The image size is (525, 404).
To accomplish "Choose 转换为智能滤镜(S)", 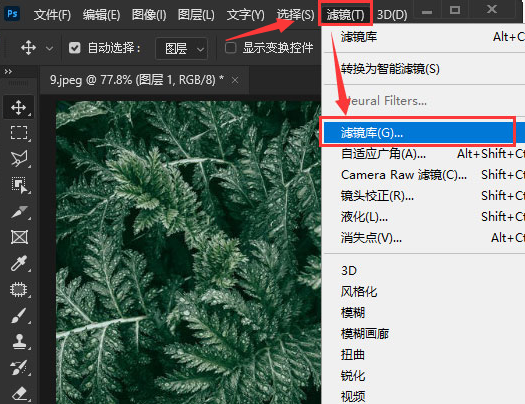I will tap(423, 69).
